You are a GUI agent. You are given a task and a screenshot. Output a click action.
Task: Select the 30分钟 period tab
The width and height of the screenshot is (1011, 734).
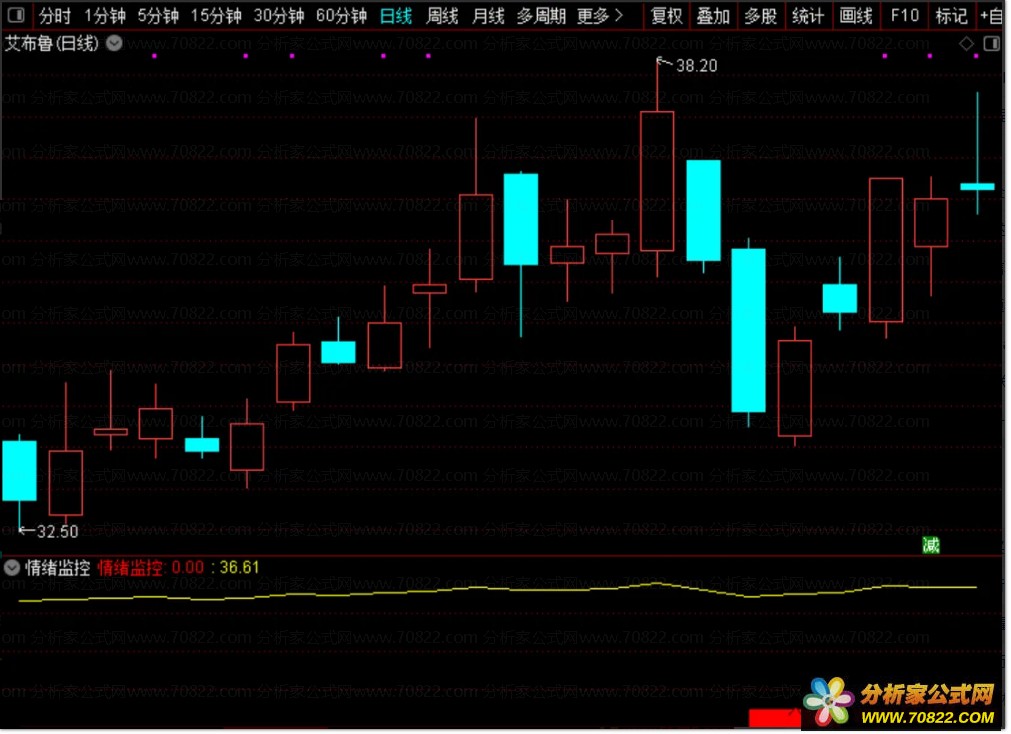[x=279, y=15]
